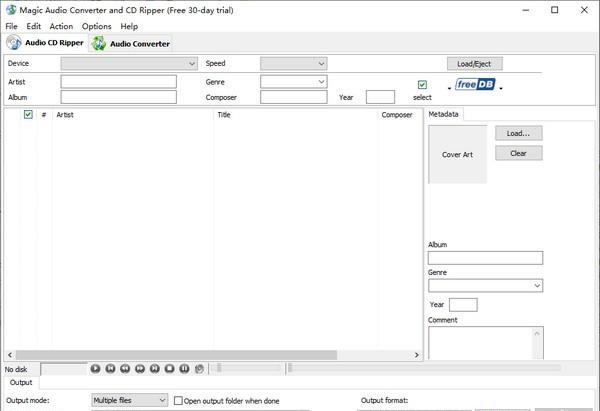This screenshot has height=411, width=600.
Task: Open the Output mode dropdown
Action: (x=129, y=400)
